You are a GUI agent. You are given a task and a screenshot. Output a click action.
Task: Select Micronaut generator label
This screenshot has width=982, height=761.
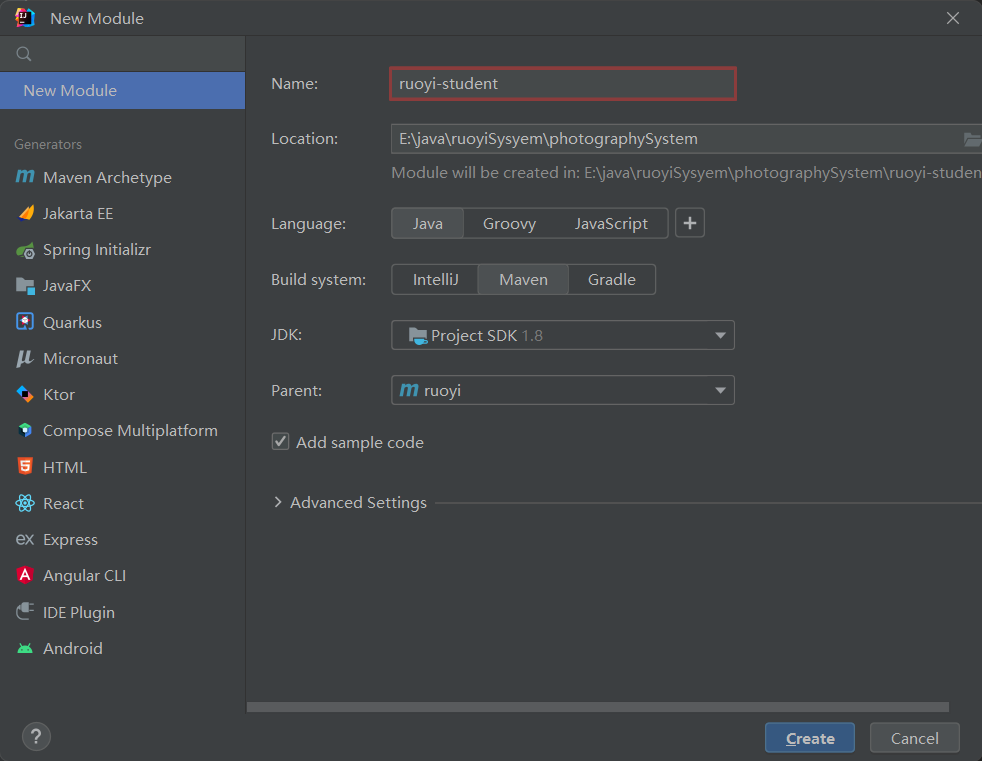point(80,358)
